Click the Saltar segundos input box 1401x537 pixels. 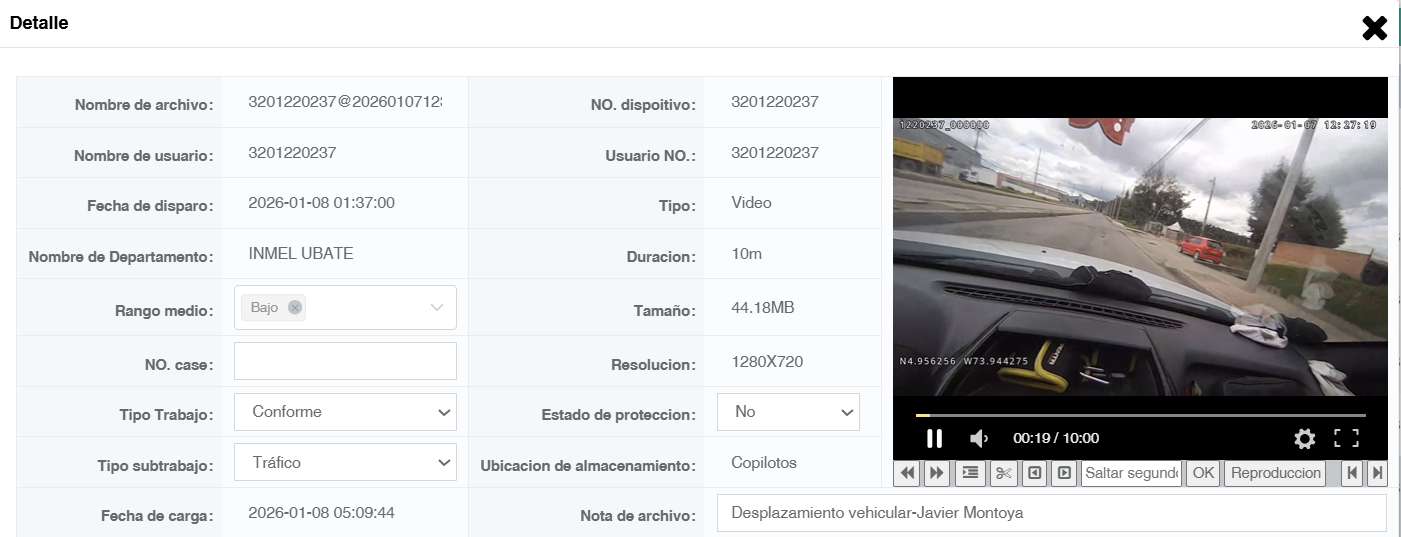1132,473
